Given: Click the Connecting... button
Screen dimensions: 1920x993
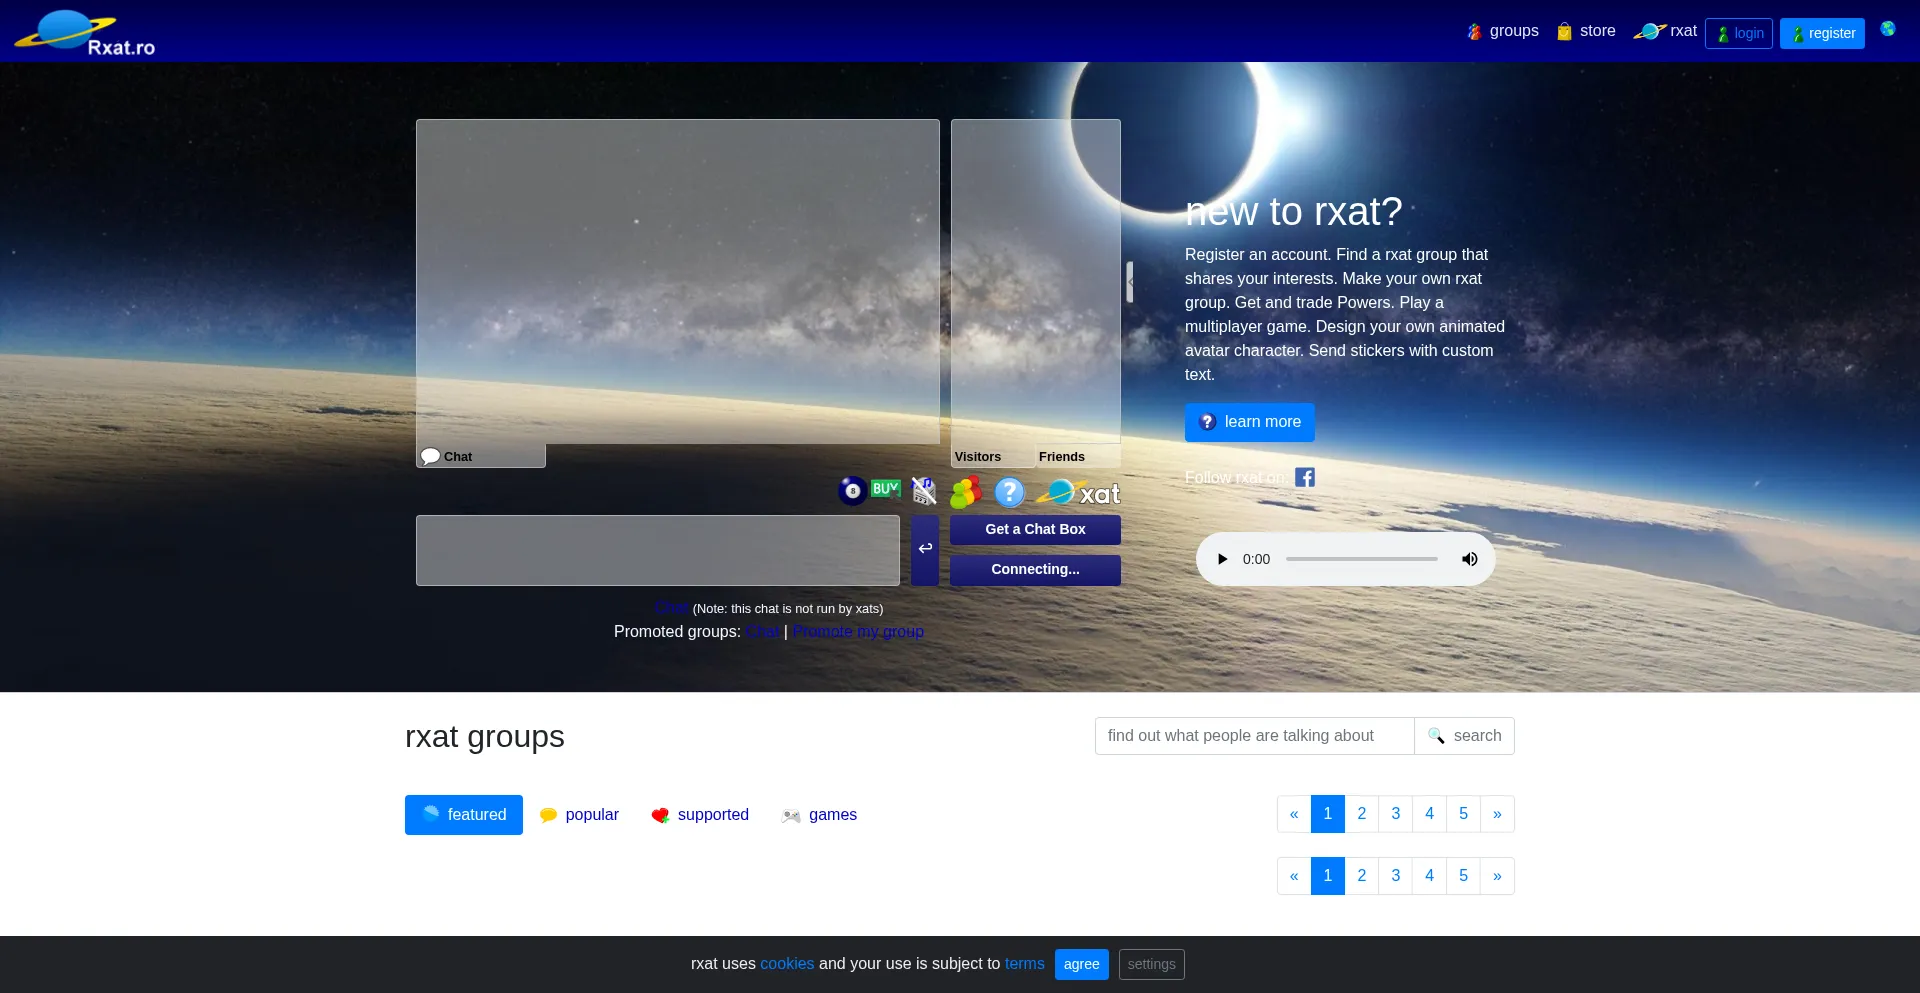Looking at the screenshot, I should (1035, 570).
